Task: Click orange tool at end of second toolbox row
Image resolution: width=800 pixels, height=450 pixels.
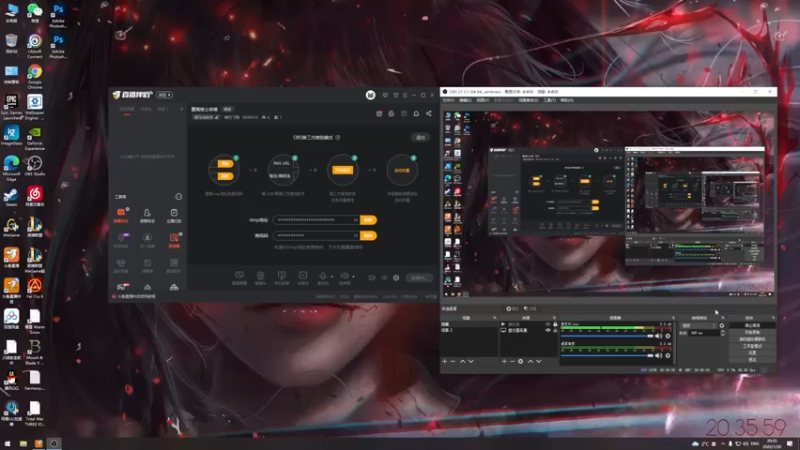Action: coord(174,237)
